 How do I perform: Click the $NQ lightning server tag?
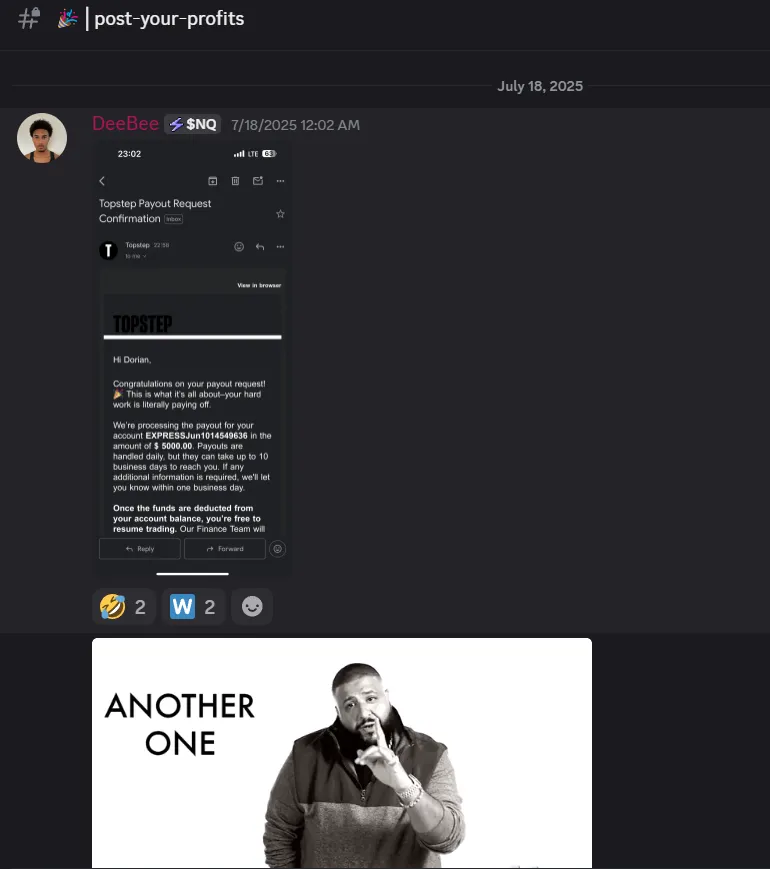(x=192, y=124)
